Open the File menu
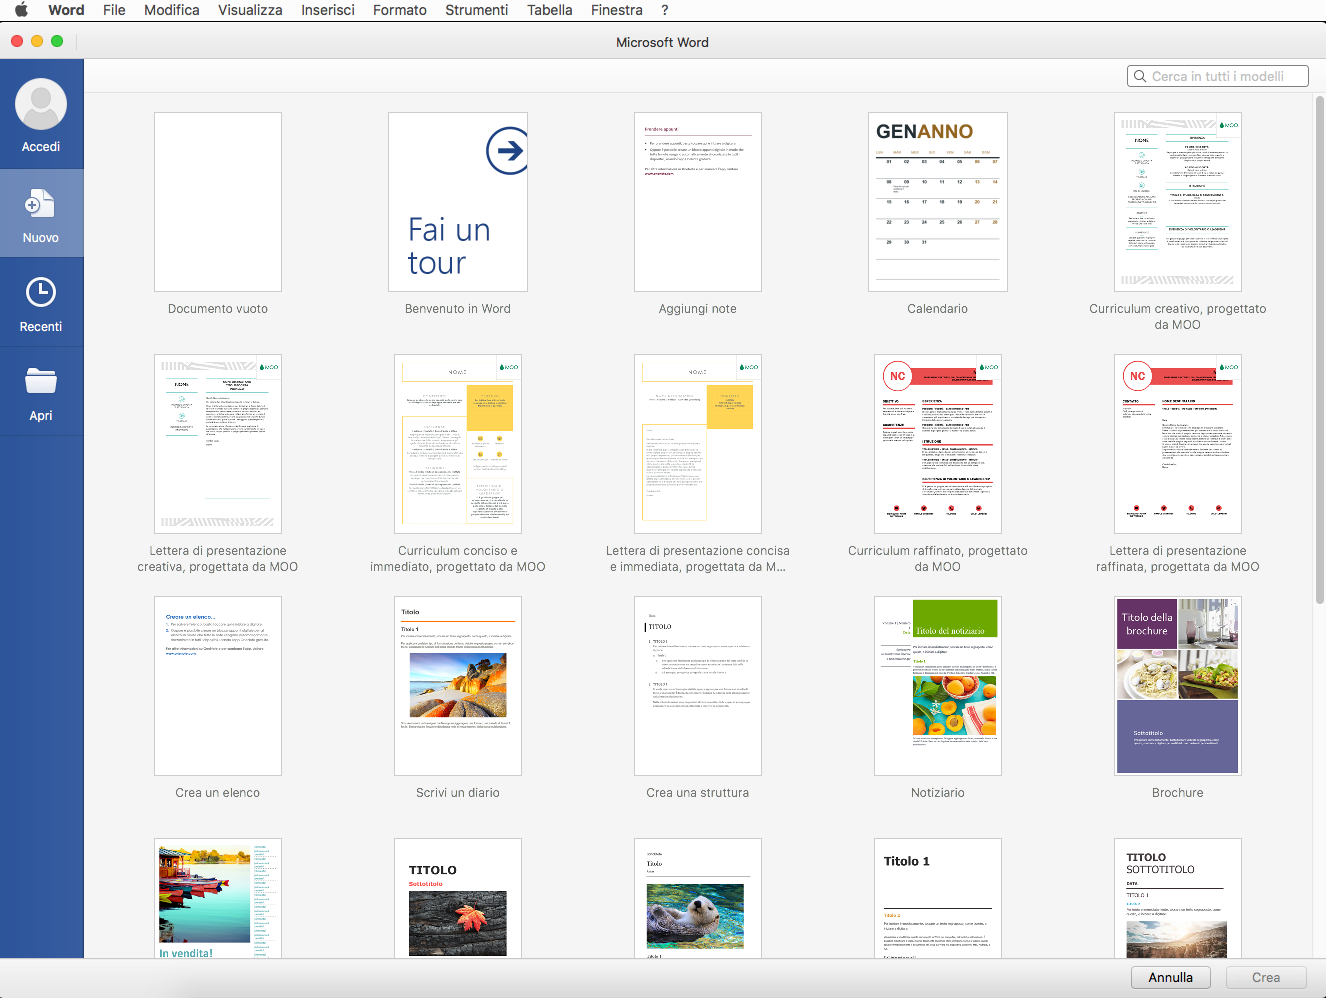The height and width of the screenshot is (998, 1326). (x=114, y=10)
